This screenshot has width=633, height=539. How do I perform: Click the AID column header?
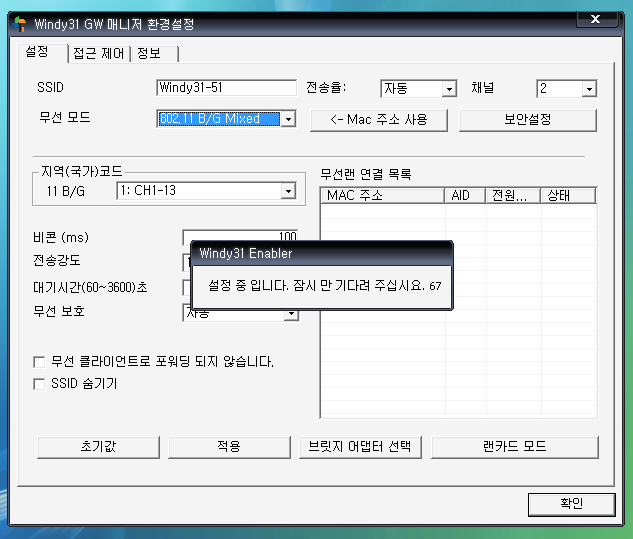465,195
